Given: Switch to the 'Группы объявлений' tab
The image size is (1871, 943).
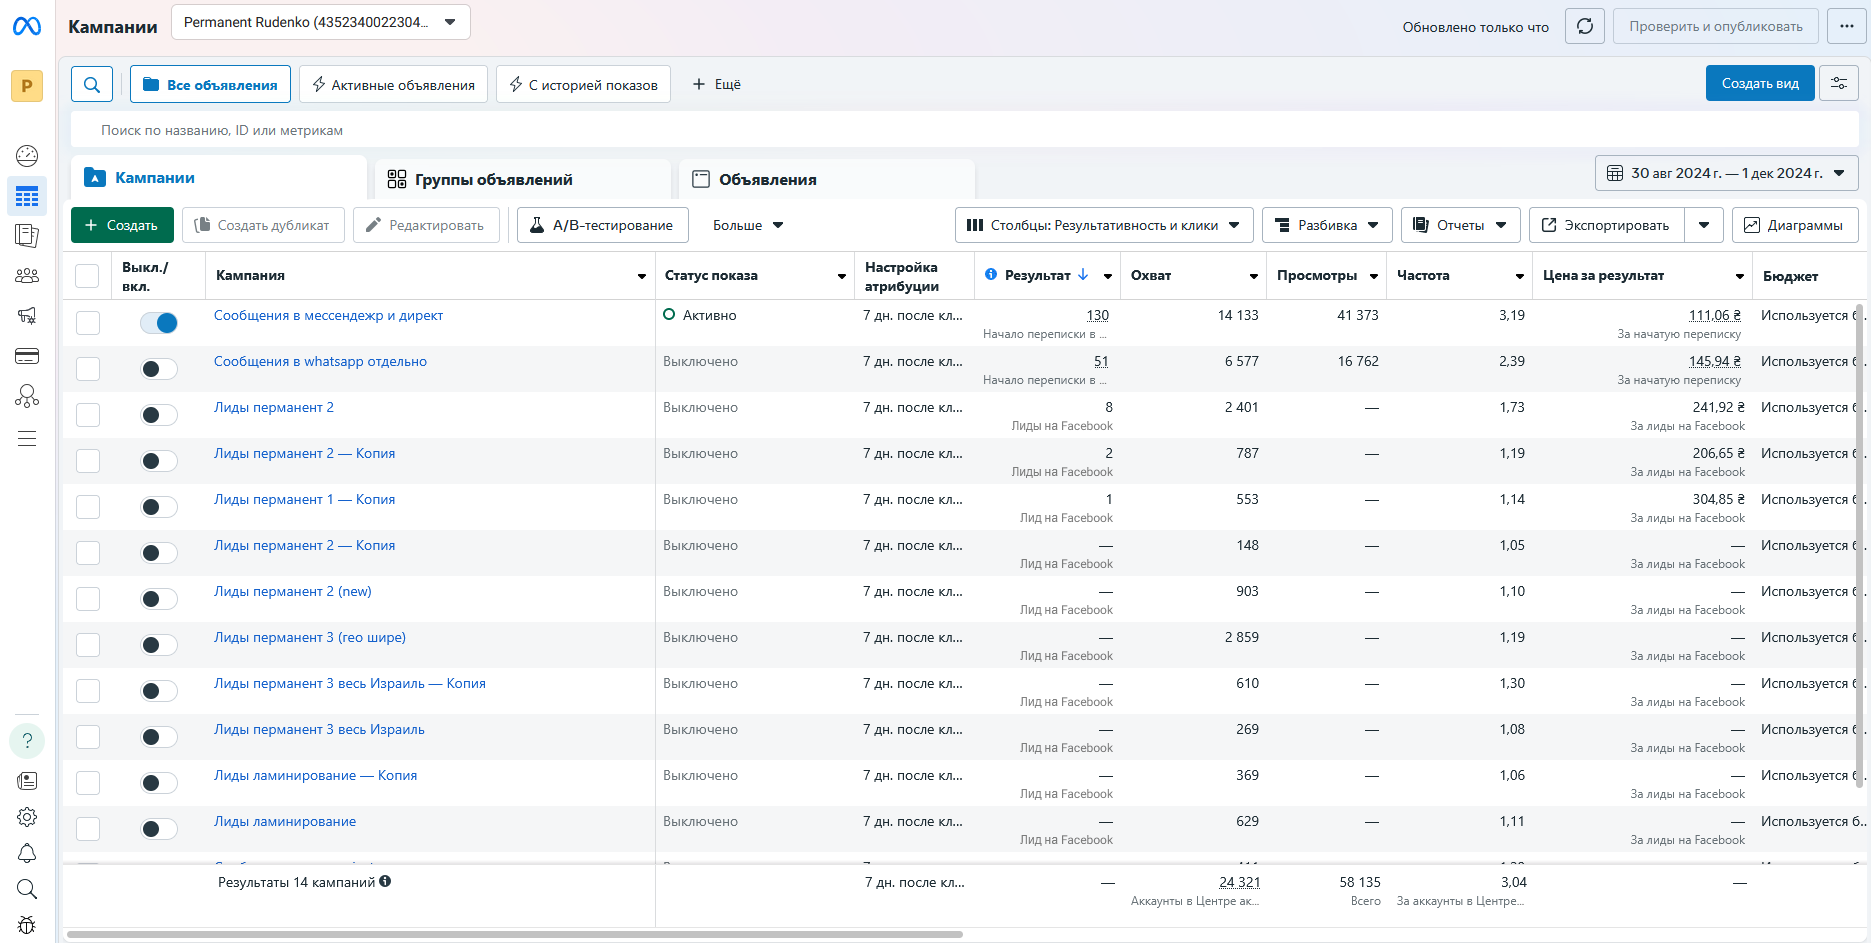Looking at the screenshot, I should pos(493,180).
